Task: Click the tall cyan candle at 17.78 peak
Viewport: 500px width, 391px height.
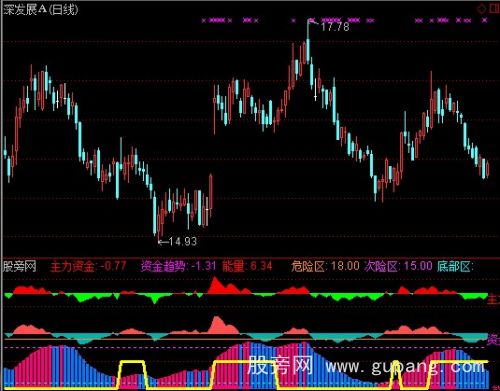Action: 308,51
